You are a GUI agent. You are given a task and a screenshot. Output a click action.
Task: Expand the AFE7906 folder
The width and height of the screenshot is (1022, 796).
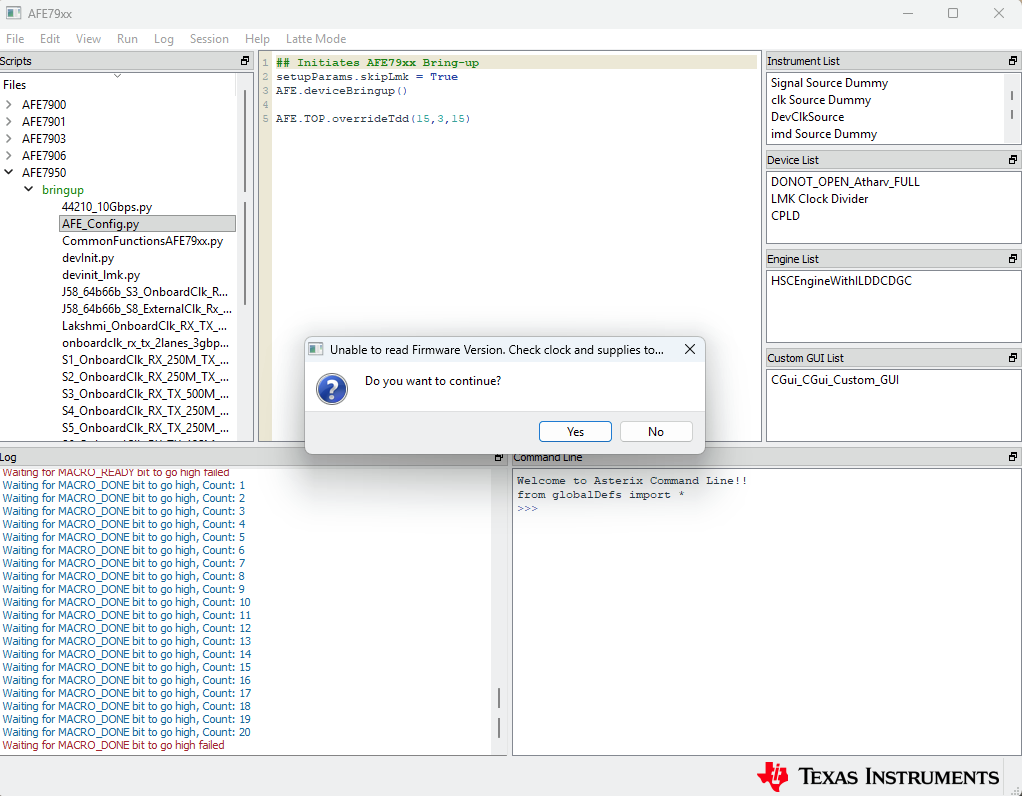click(8, 155)
